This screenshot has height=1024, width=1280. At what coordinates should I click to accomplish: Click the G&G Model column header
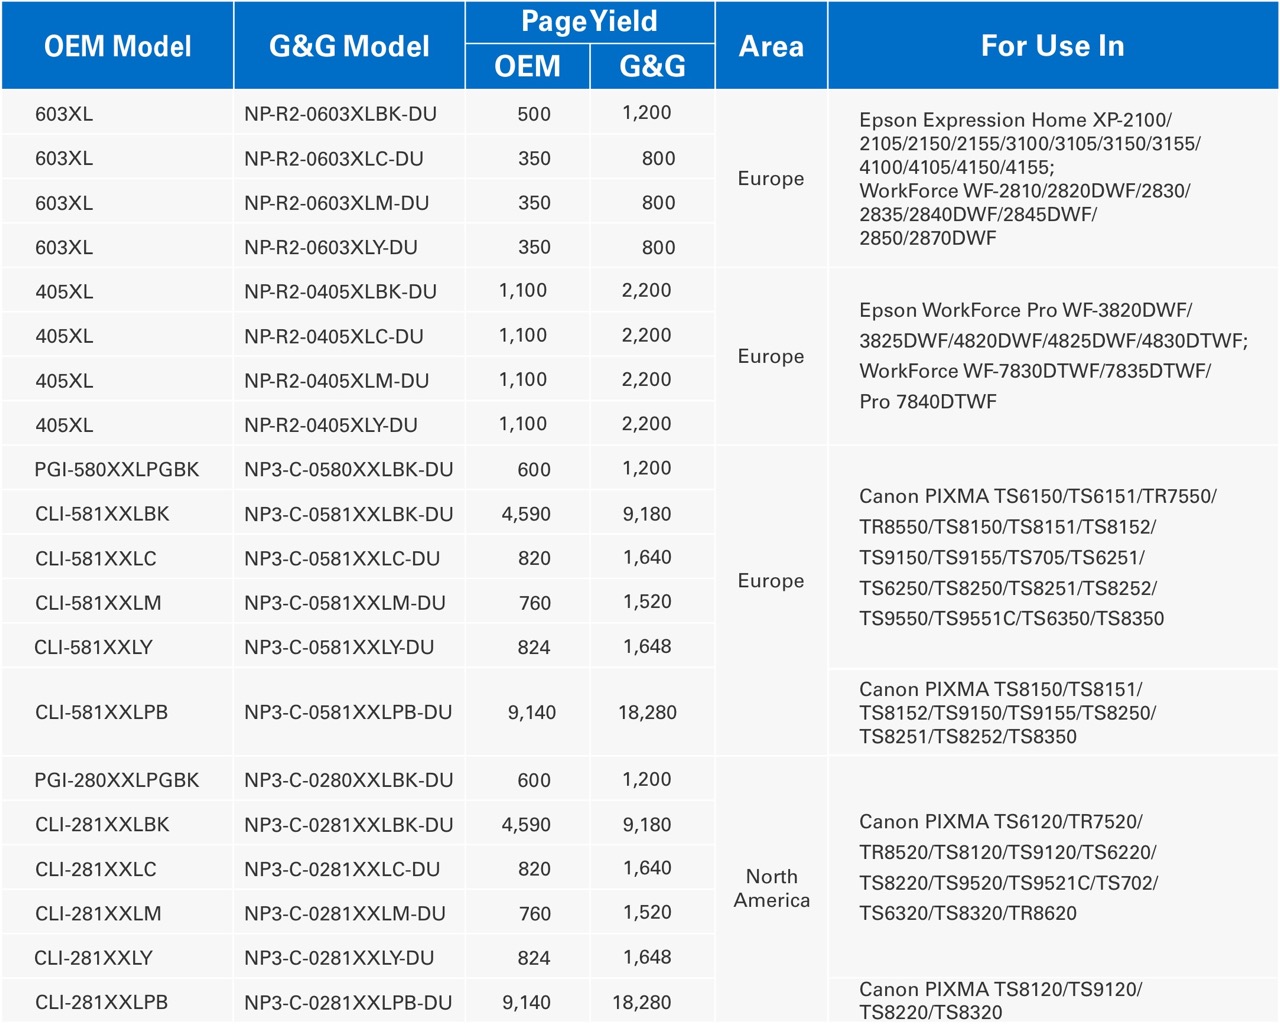[x=349, y=46]
